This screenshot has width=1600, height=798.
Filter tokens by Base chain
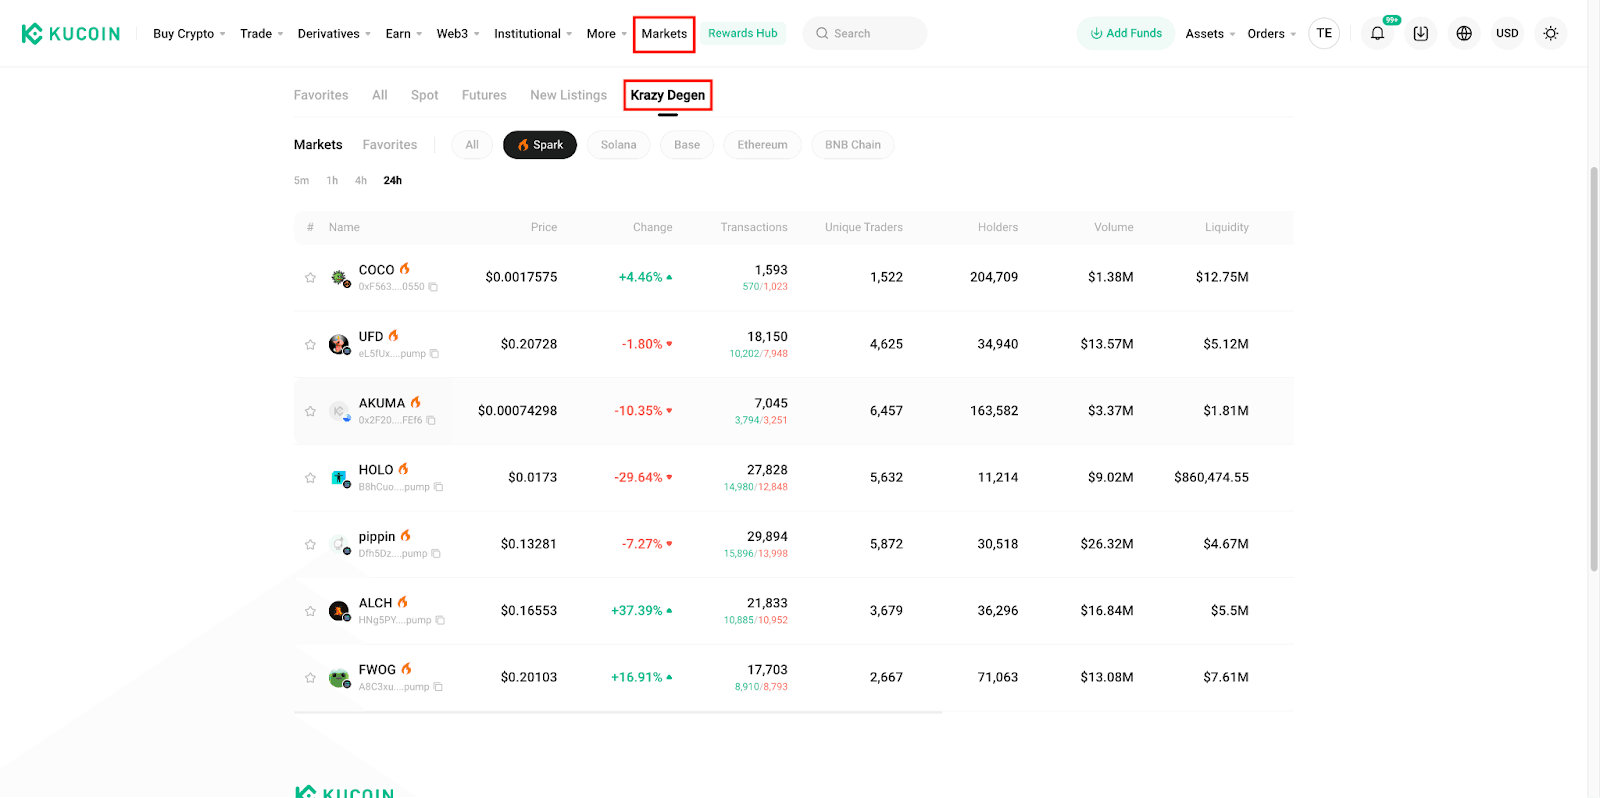pos(687,145)
